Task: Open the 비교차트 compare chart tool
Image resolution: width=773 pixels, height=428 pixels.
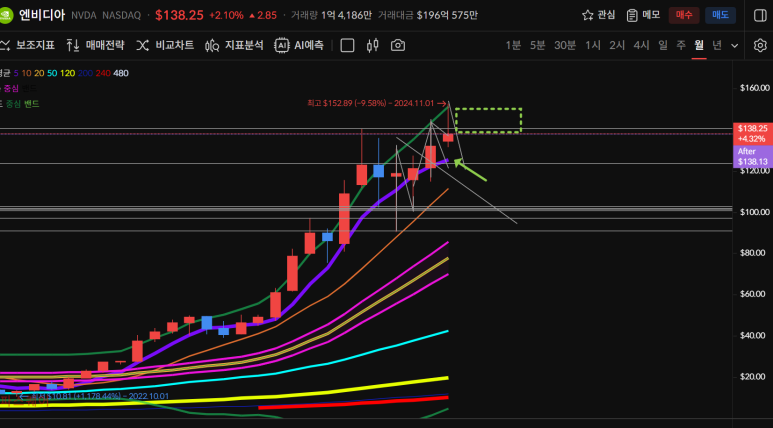Action: click(x=165, y=46)
